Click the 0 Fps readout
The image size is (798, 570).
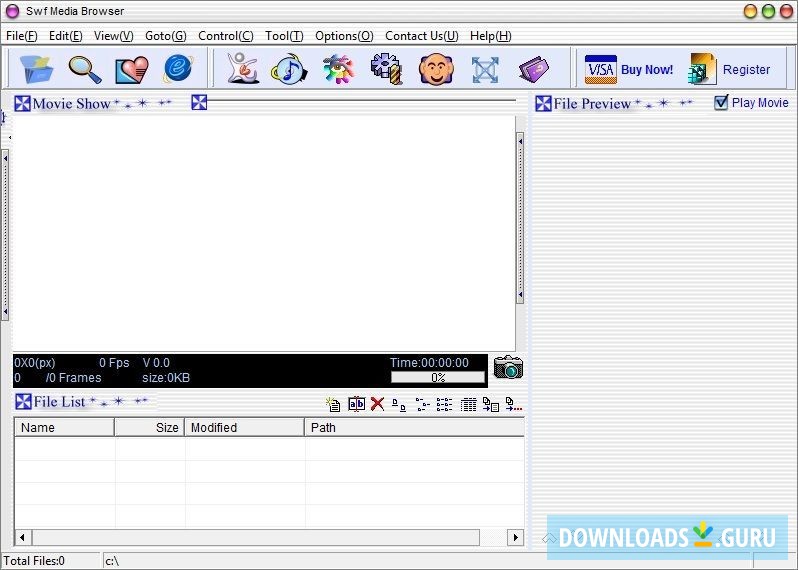[x=114, y=362]
